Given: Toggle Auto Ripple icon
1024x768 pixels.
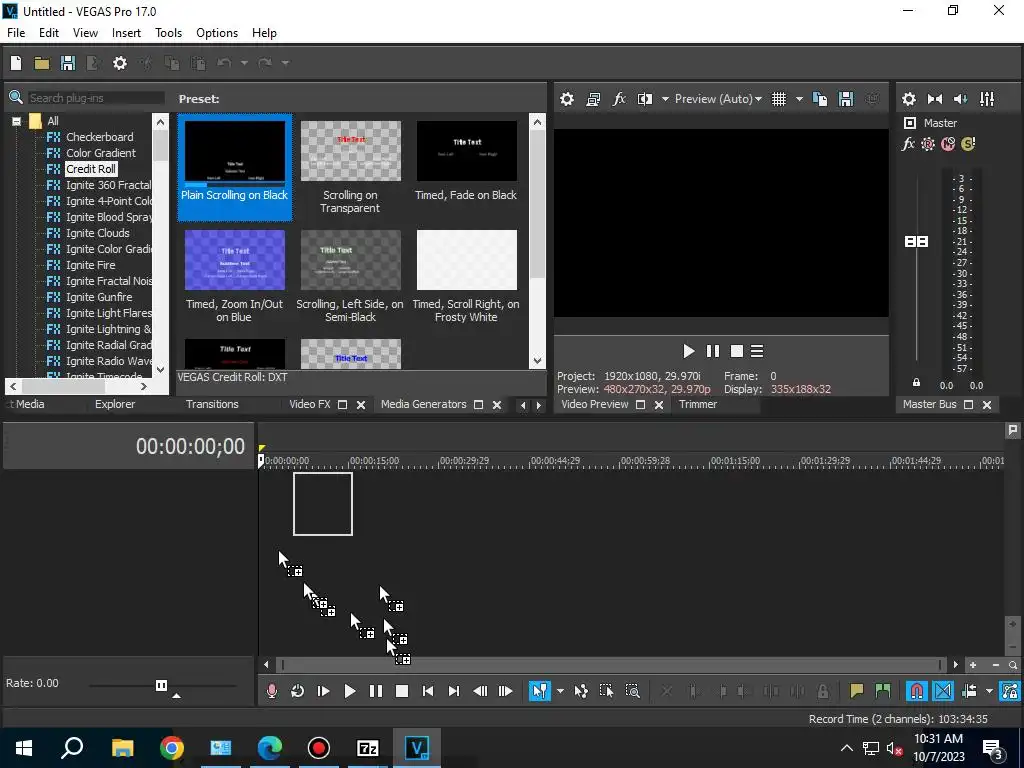Looking at the screenshot, I should (x=969, y=691).
